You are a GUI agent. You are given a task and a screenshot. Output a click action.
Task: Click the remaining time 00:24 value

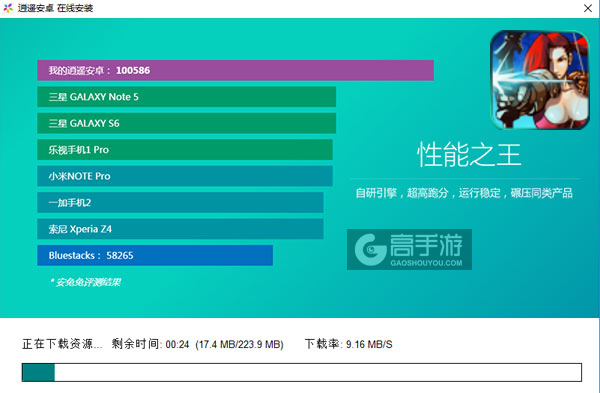[177, 344]
